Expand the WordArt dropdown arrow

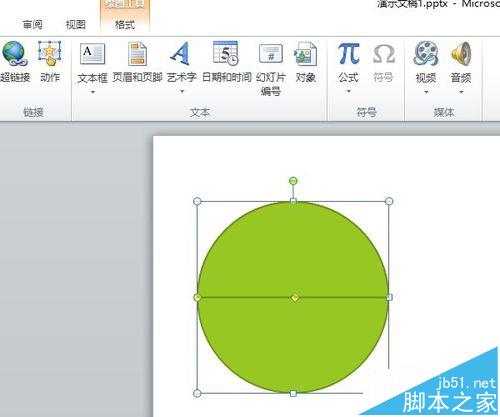pos(182,91)
